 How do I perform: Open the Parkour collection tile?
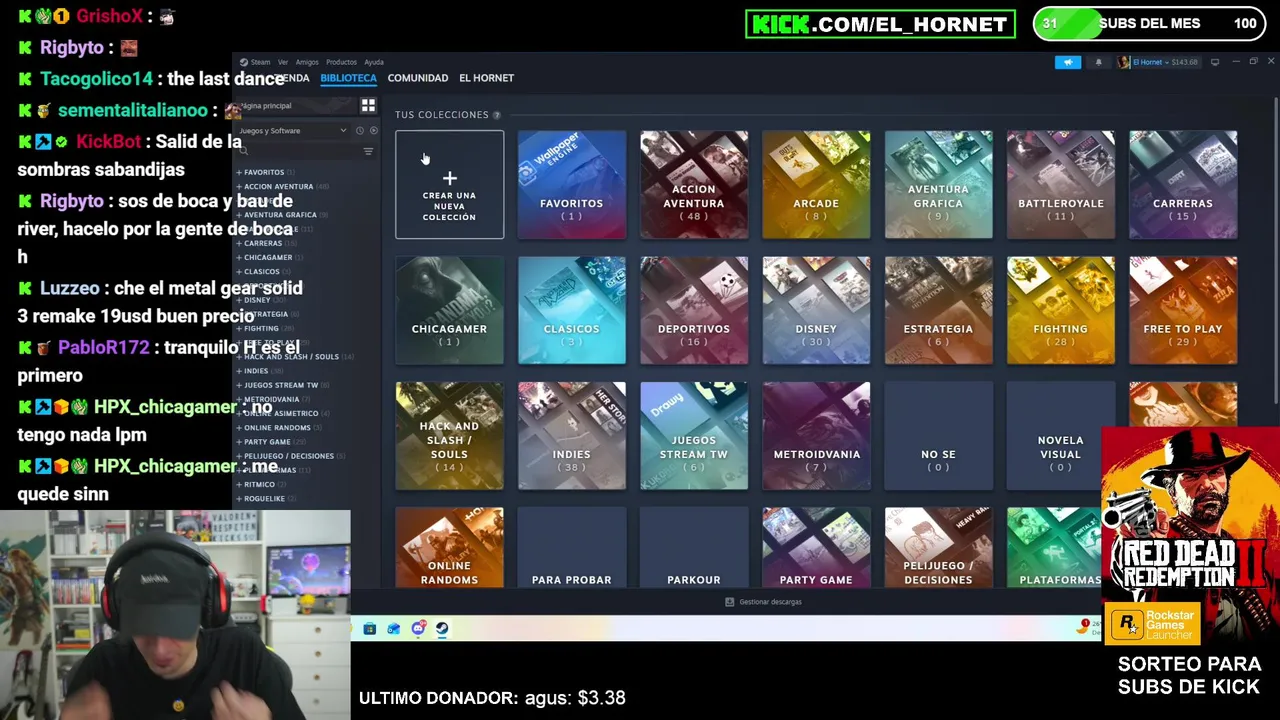pos(694,548)
